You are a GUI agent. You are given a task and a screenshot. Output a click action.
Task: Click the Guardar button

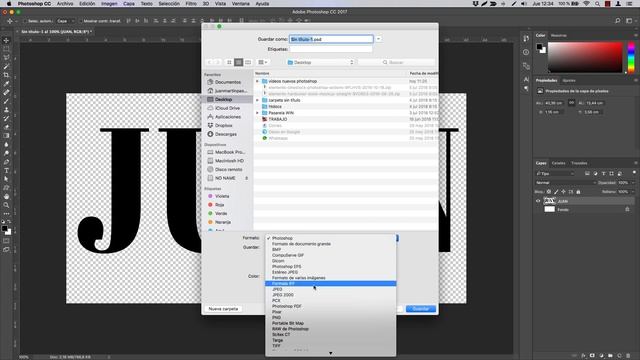click(x=421, y=309)
